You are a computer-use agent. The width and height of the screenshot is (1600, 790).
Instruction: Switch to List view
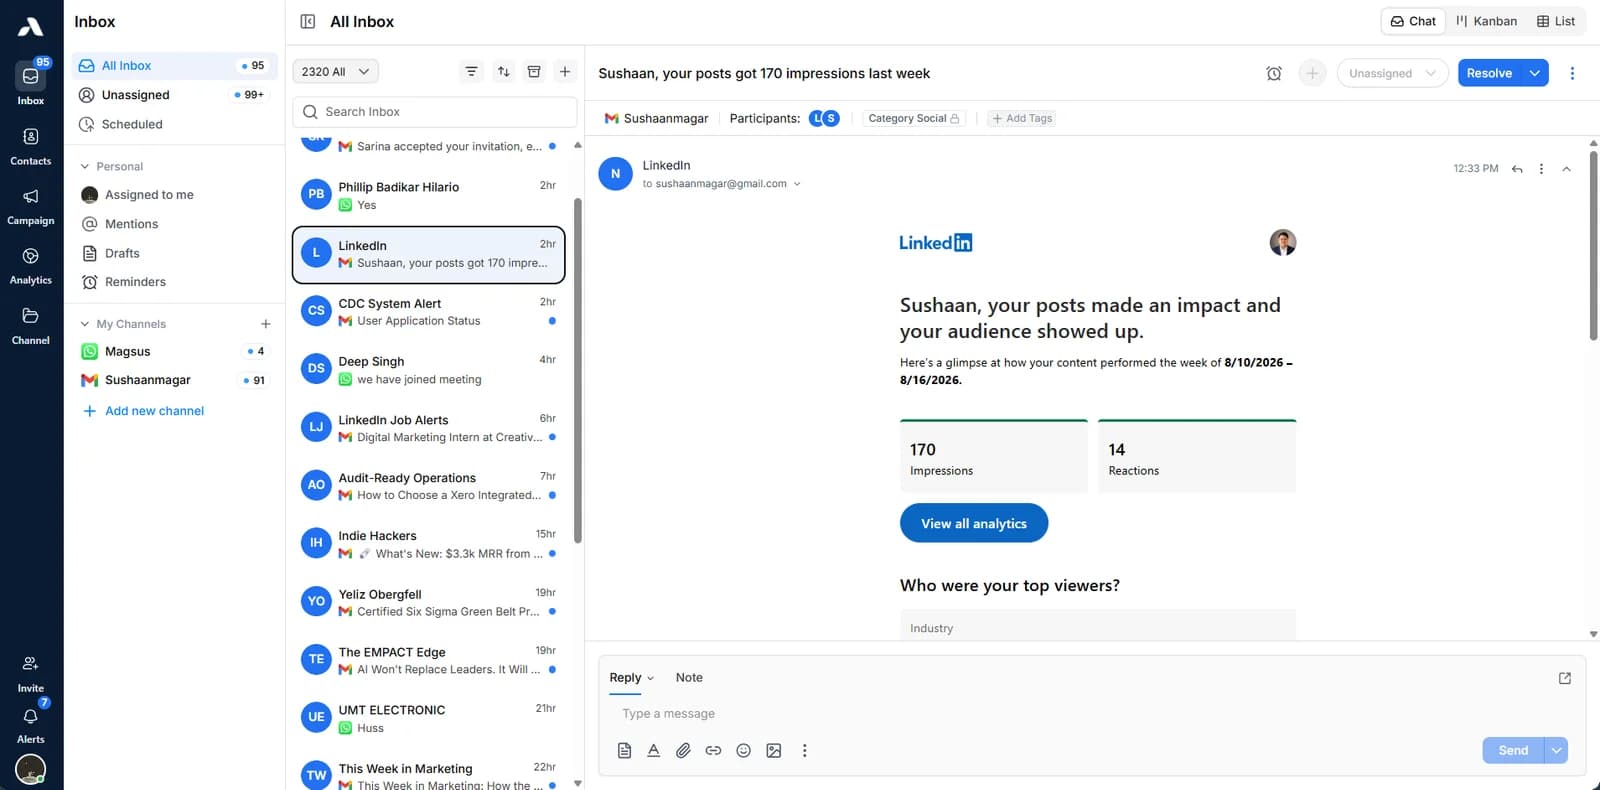point(1556,21)
